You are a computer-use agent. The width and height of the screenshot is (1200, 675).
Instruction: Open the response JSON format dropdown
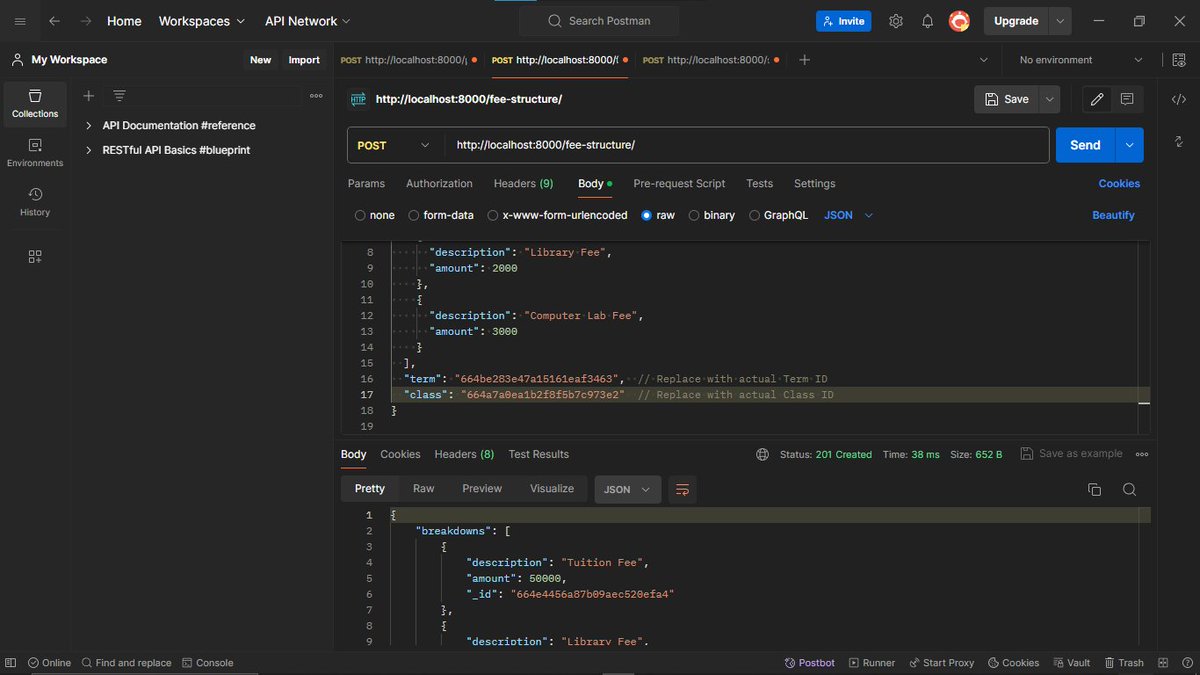coord(628,489)
